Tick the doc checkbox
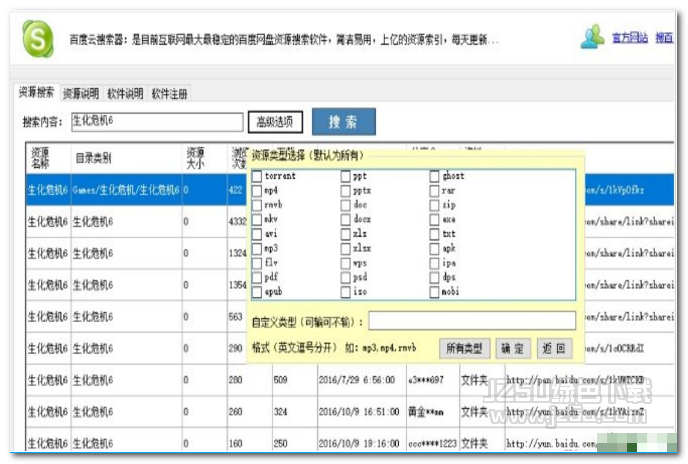This screenshot has width=688, height=464. (x=346, y=205)
